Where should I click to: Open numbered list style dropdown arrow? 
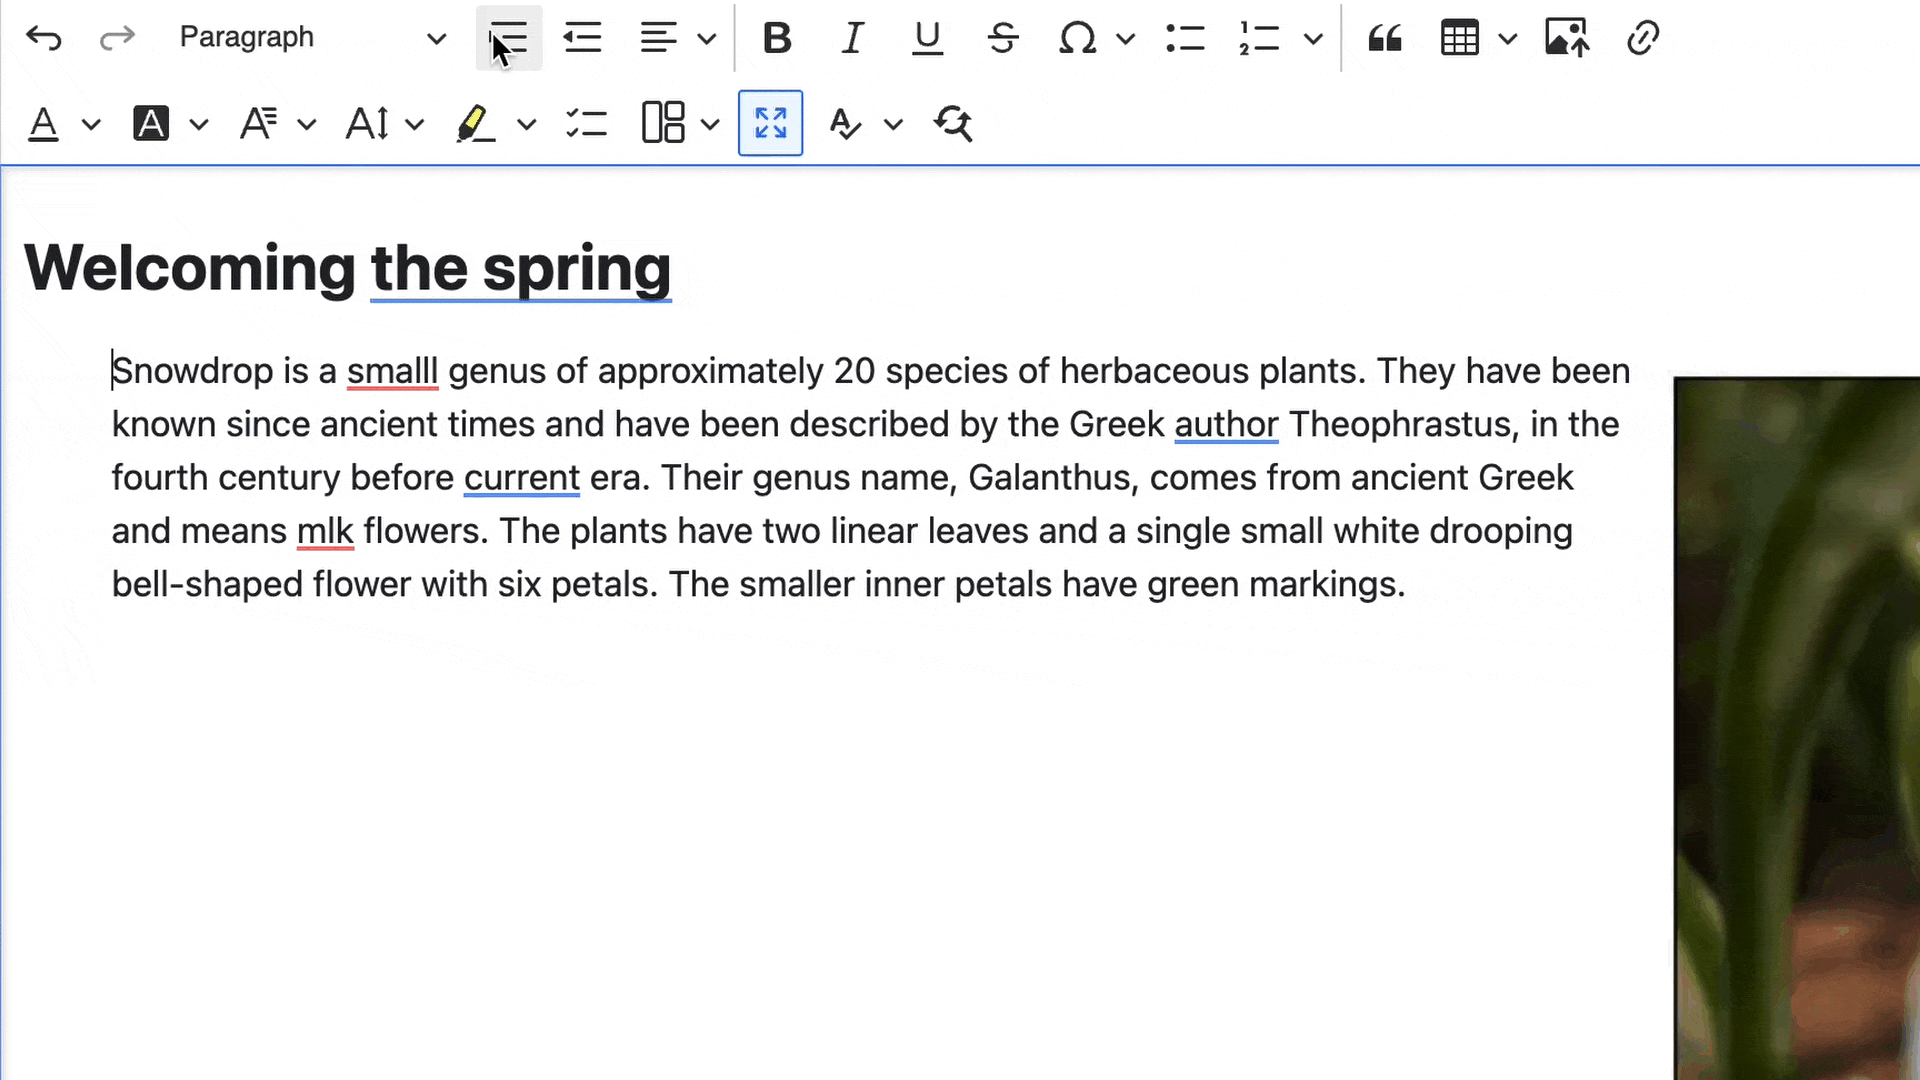coord(1314,39)
